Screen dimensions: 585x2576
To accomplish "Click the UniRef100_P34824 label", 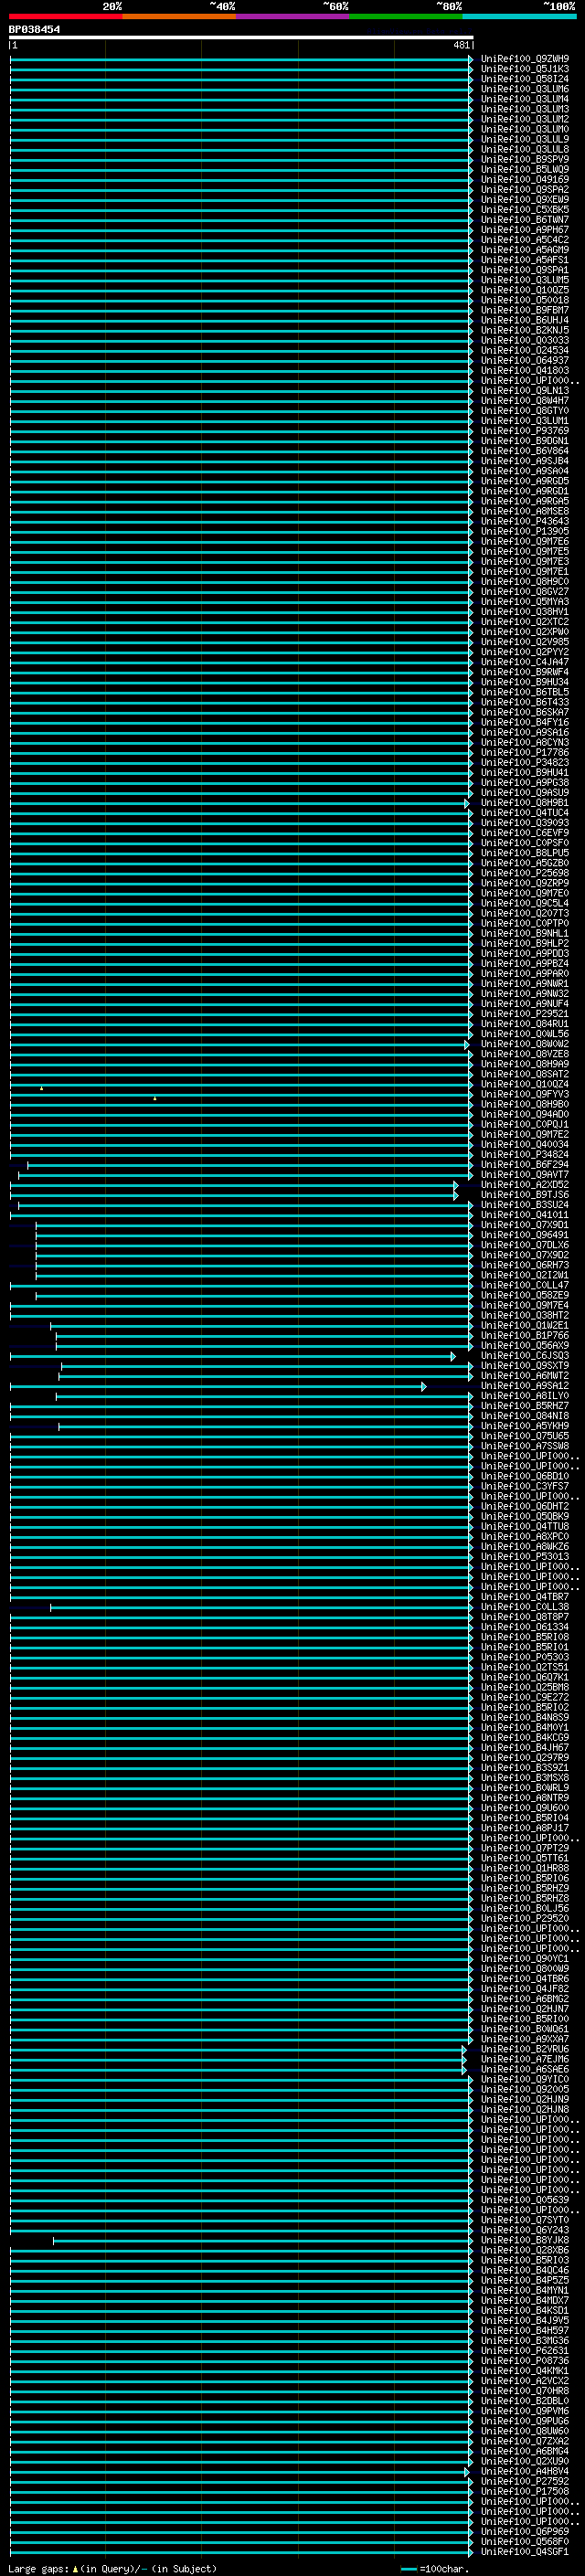I will (525, 1154).
